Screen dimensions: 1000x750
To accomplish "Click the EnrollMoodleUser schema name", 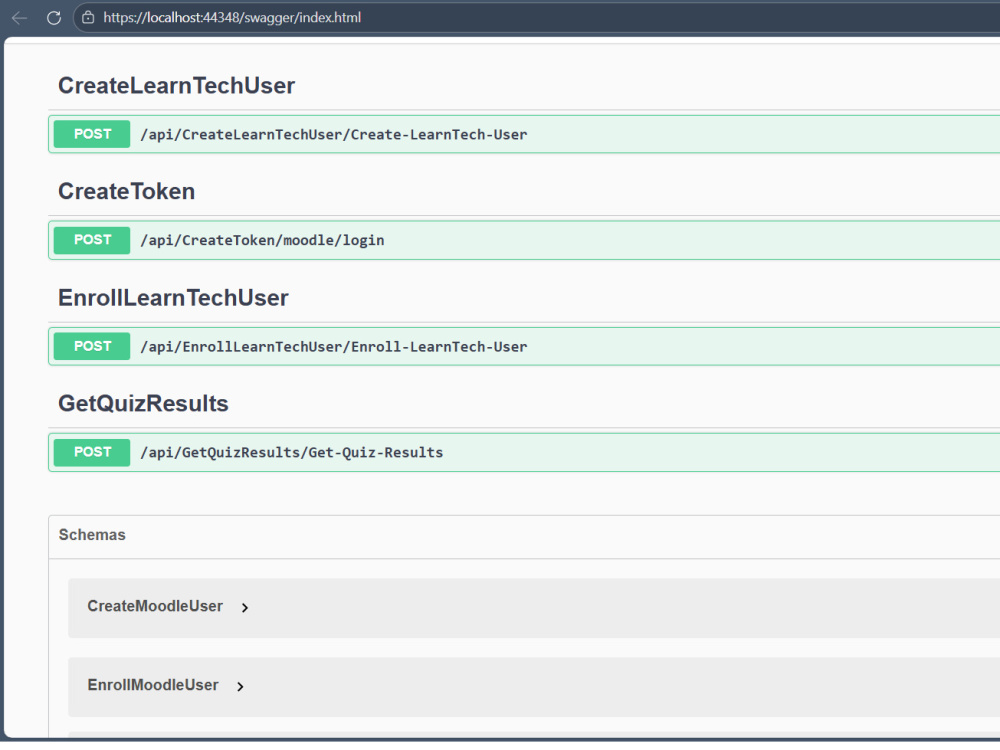I will pos(152,685).
